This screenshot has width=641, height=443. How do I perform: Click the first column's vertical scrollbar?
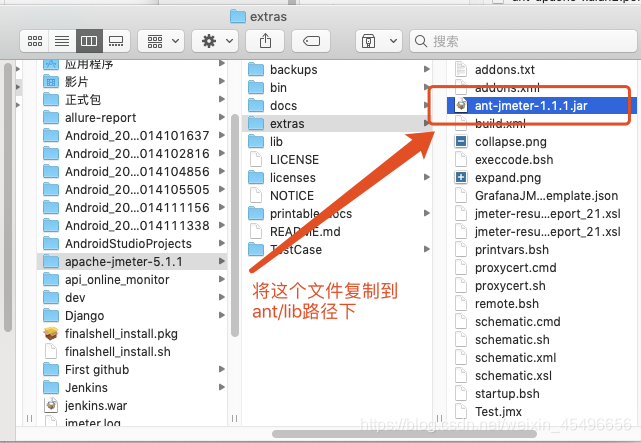tap(235, 225)
